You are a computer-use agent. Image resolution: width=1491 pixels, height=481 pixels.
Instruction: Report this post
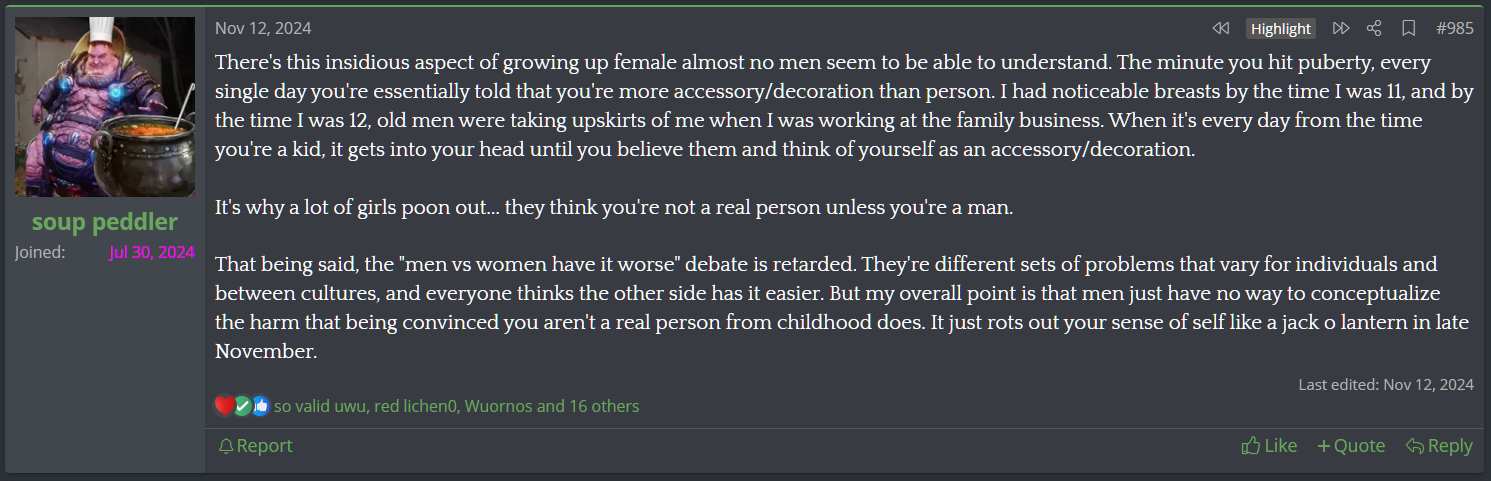tap(256, 446)
